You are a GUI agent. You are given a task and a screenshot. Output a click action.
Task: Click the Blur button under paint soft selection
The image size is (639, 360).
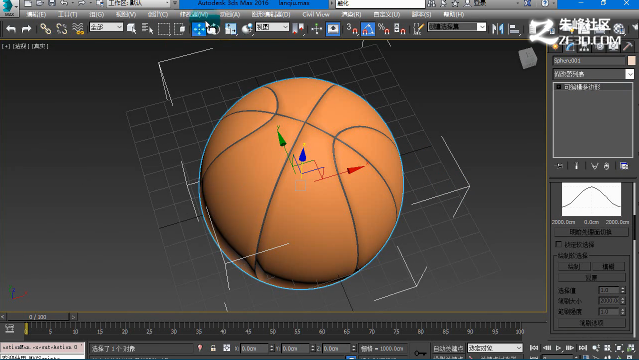click(608, 267)
